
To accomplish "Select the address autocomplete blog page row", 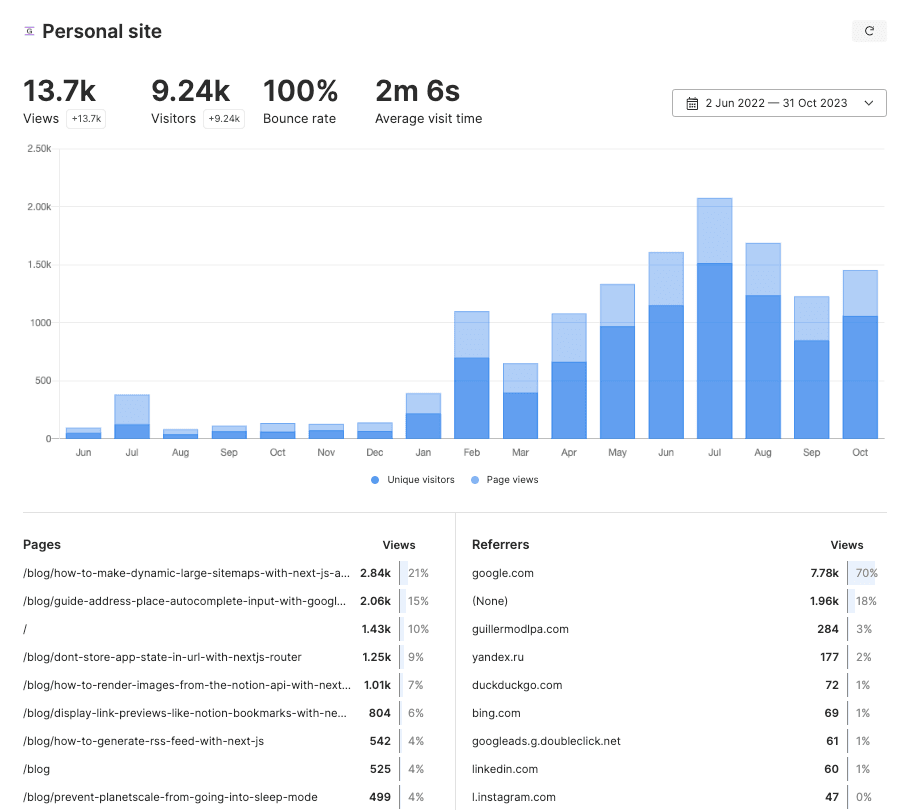I will (186, 601).
